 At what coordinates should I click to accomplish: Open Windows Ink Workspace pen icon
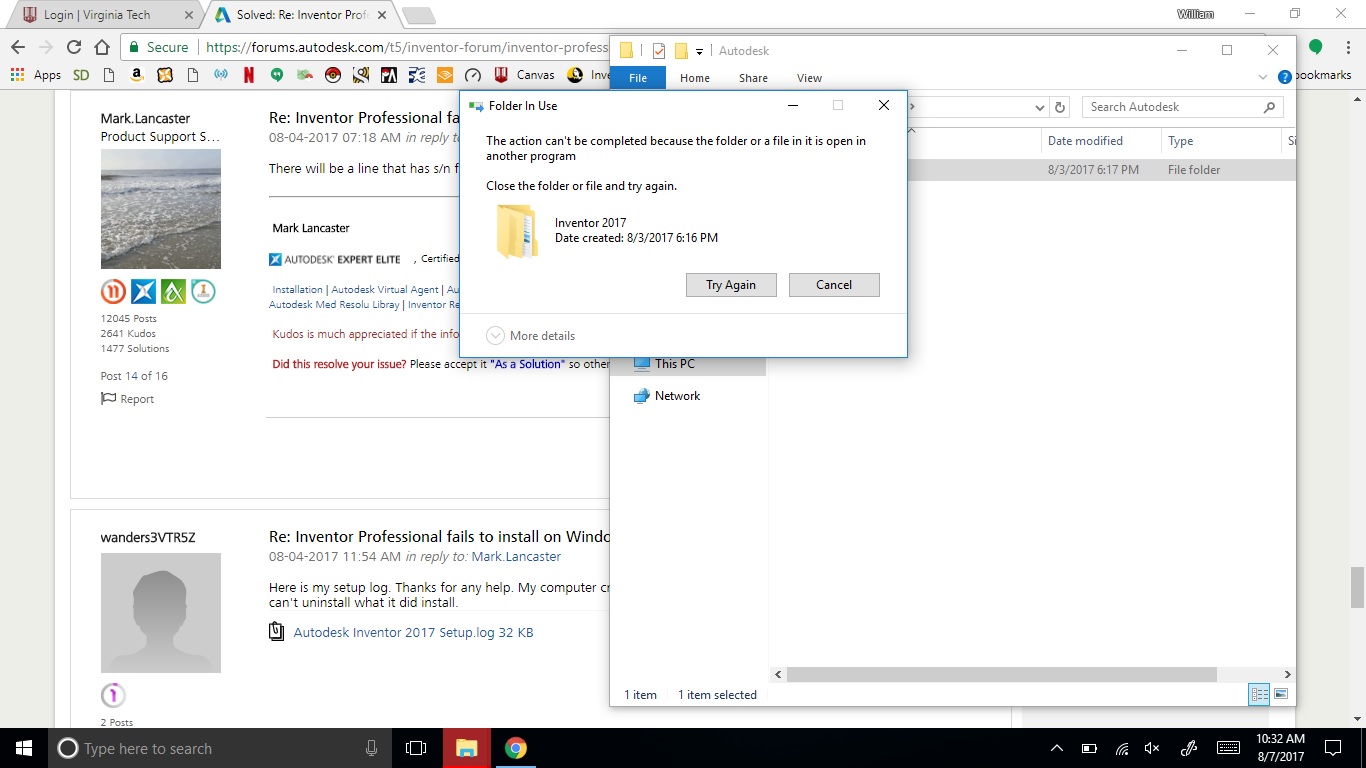coord(1188,748)
